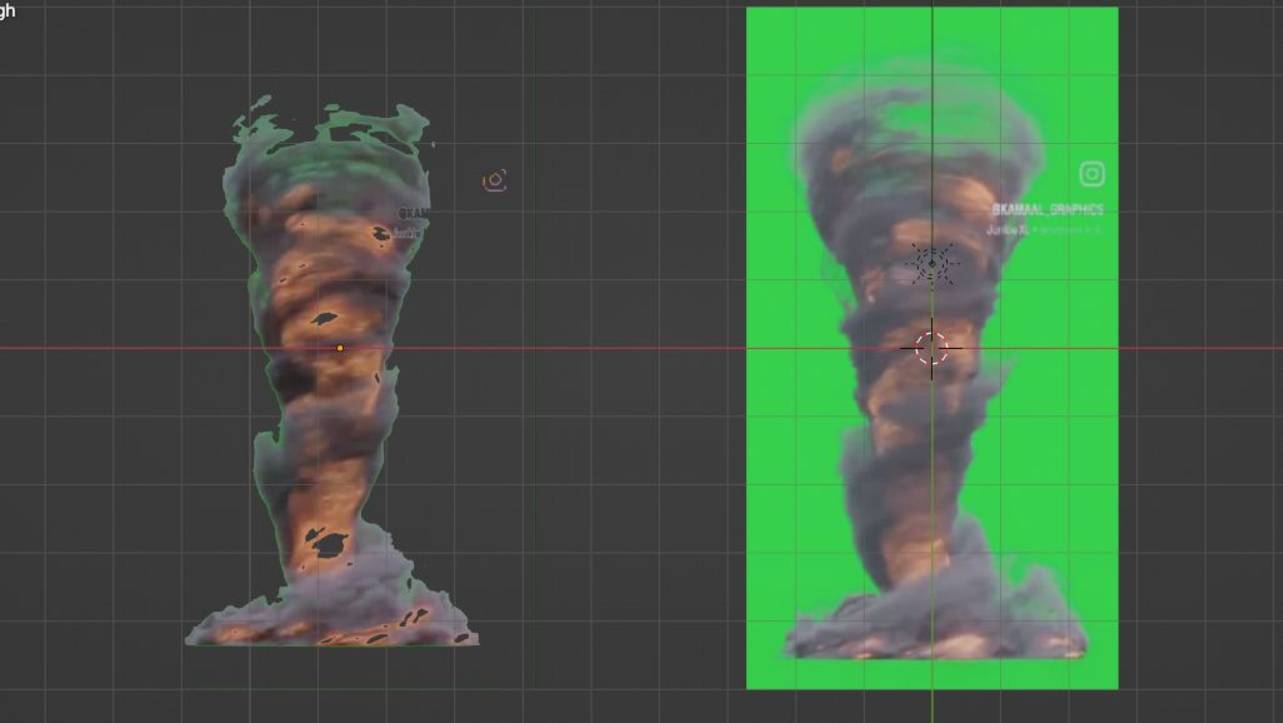Viewport: 1283px width, 723px height.
Task: Click the @KAMAAL_GRAPHICS watermark on green screen
Action: pos(1047,210)
